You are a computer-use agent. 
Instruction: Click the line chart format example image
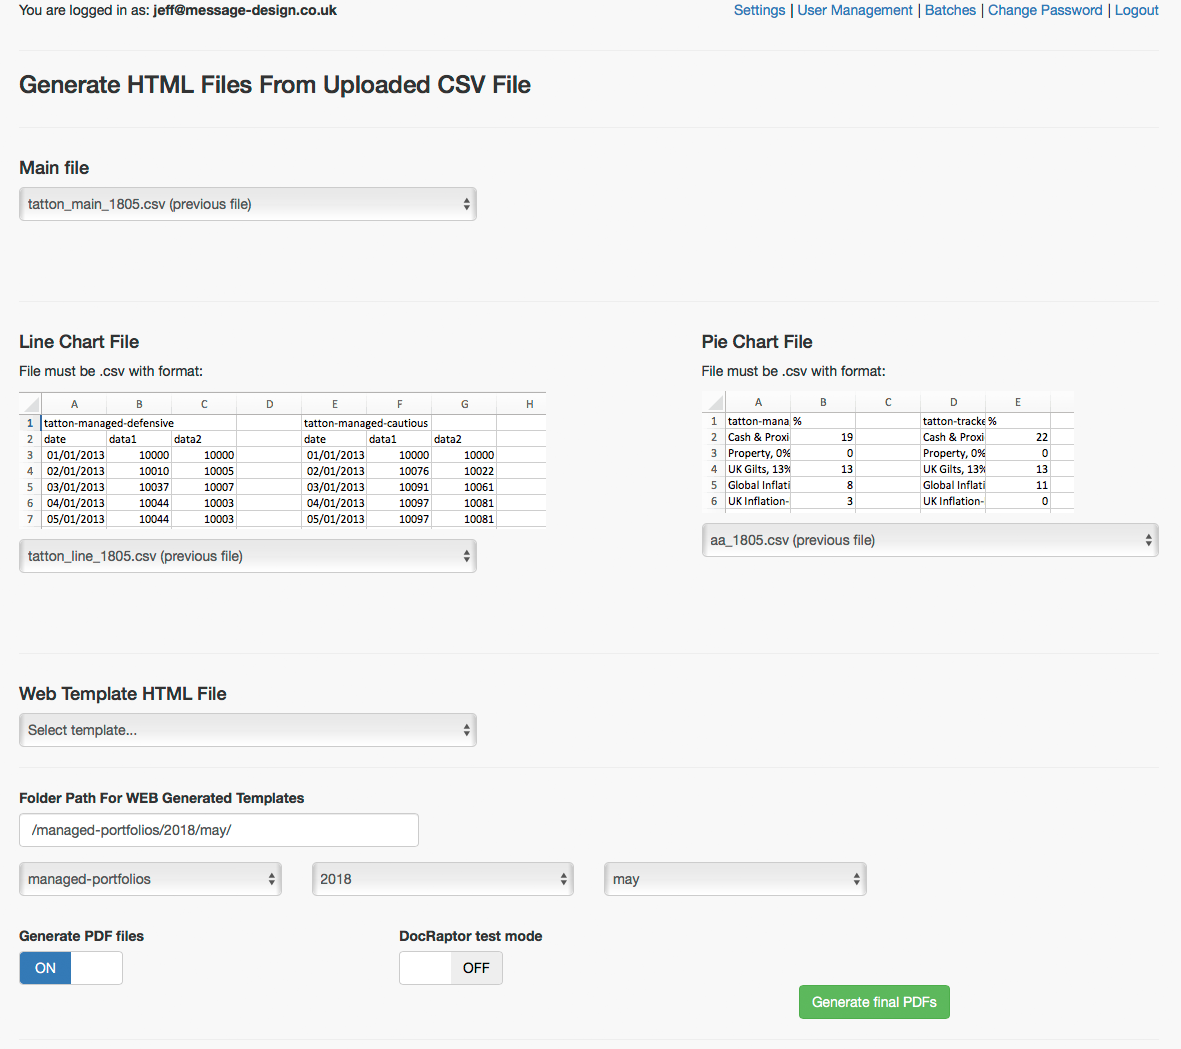tap(282, 459)
